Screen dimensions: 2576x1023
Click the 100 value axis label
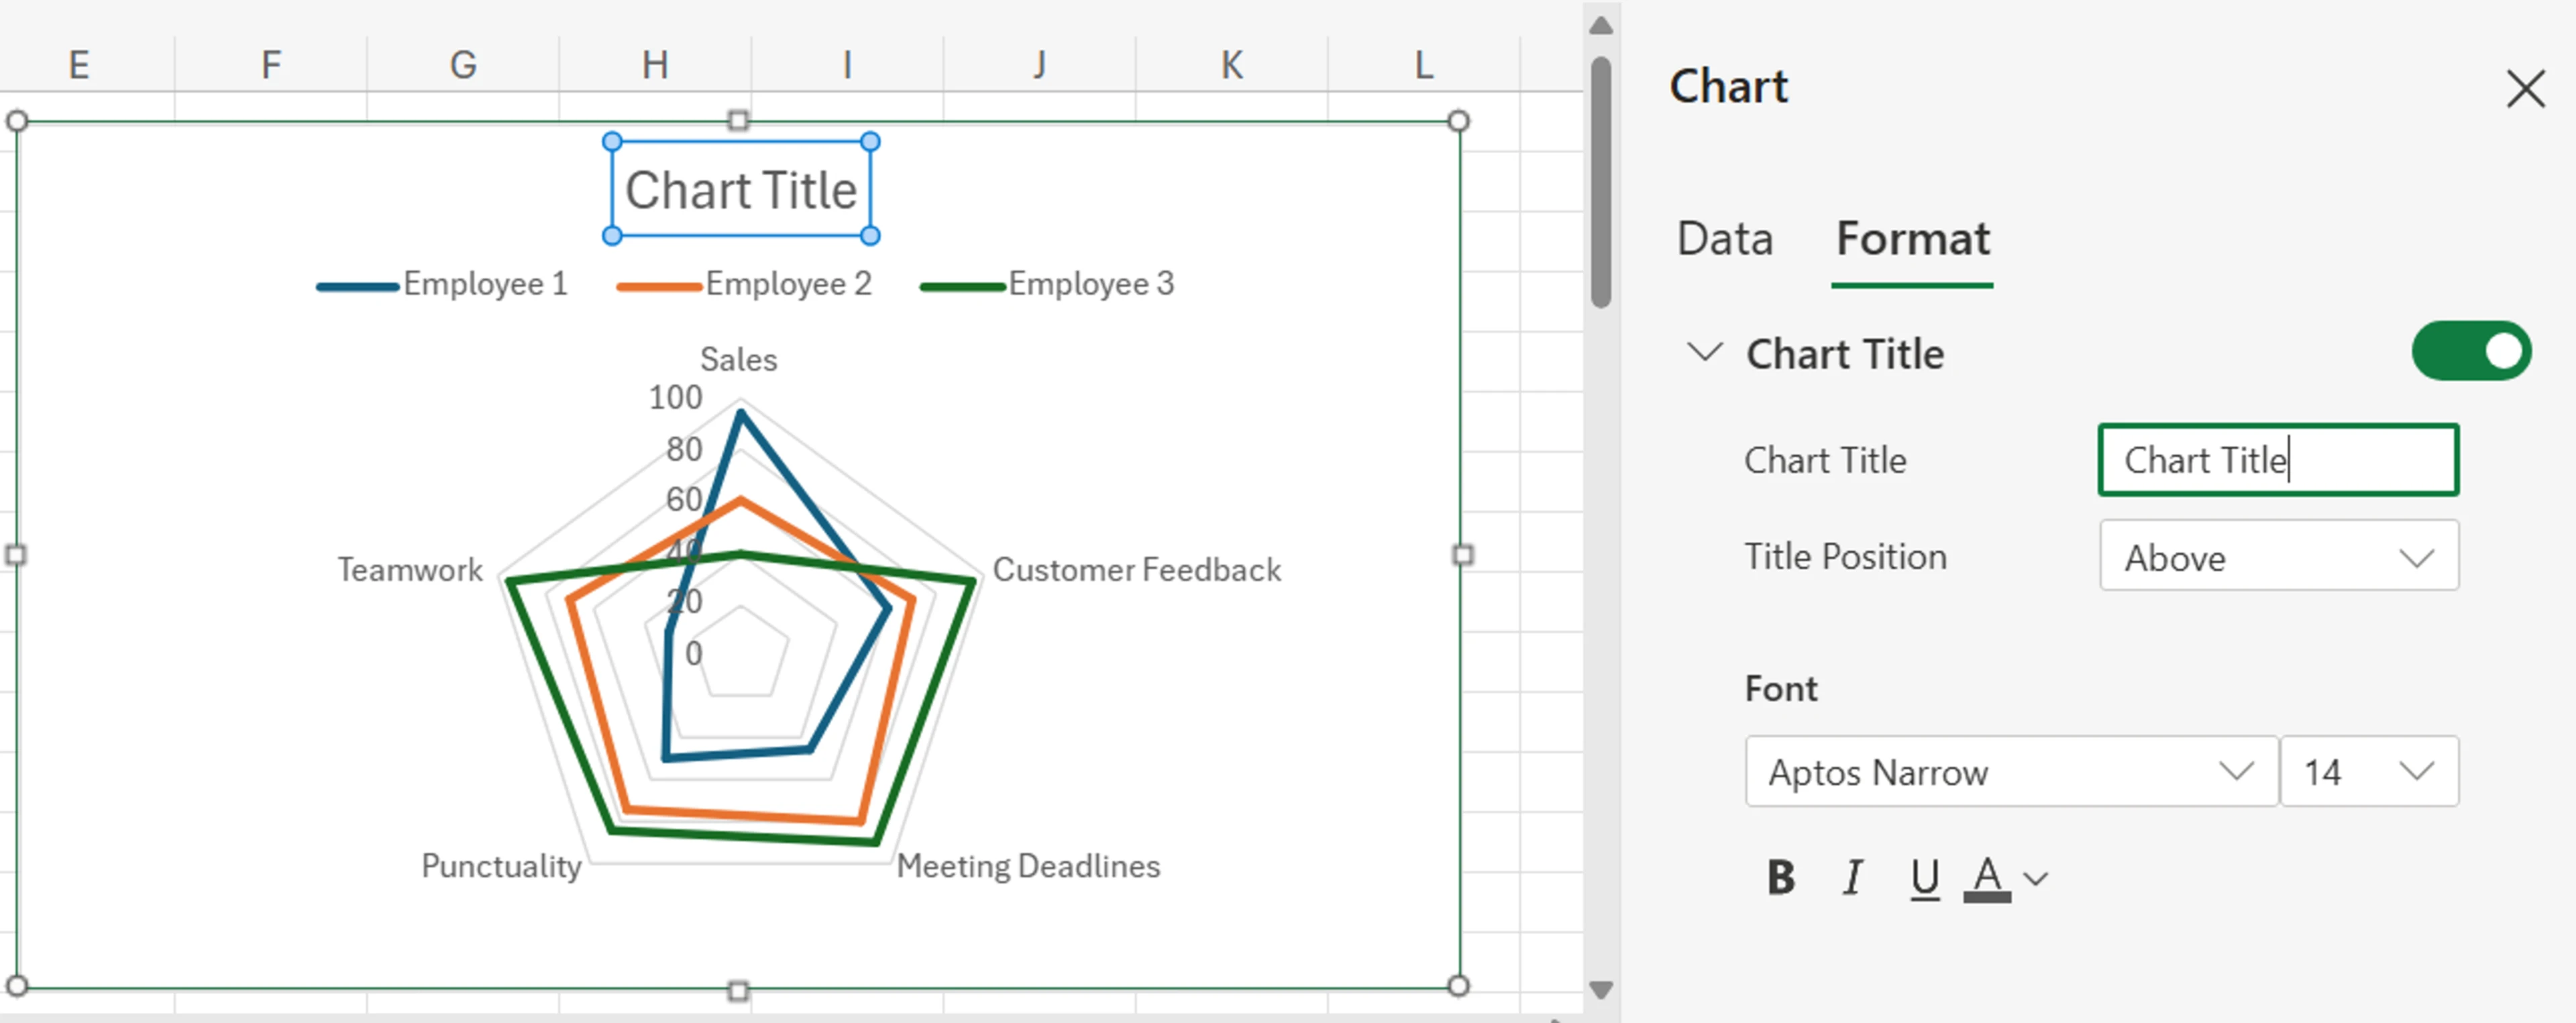point(675,397)
